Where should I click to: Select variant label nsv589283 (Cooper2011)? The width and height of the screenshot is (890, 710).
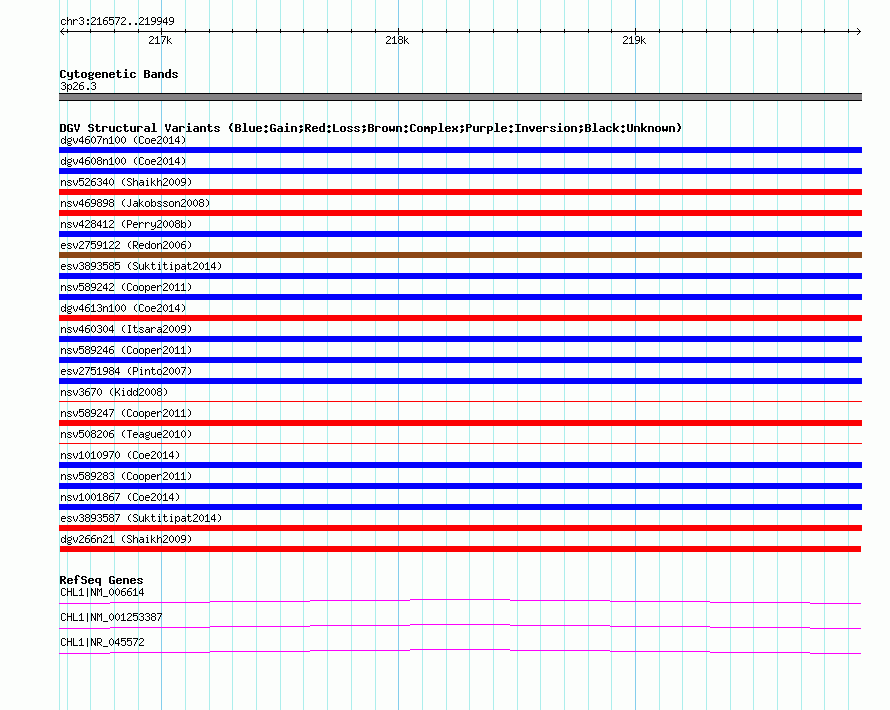click(126, 476)
